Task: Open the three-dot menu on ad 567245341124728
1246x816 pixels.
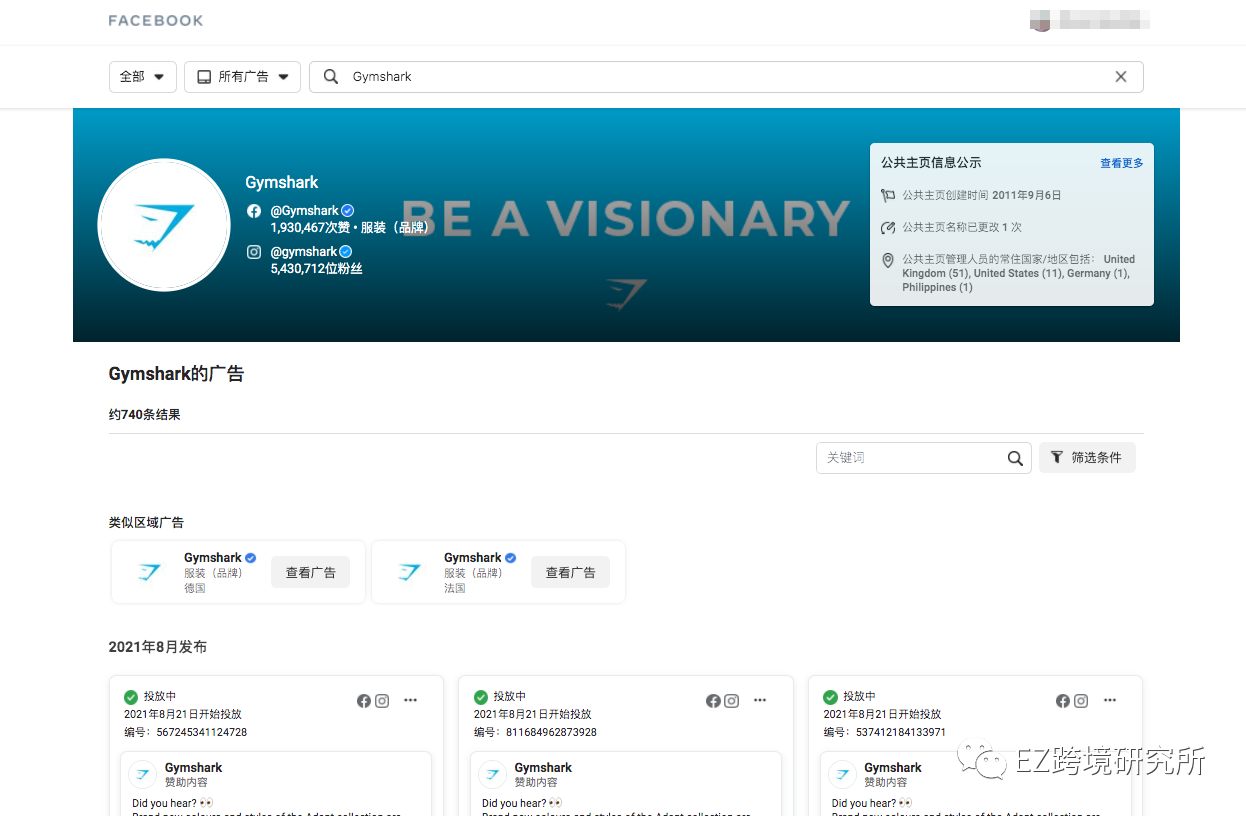Action: (x=410, y=701)
